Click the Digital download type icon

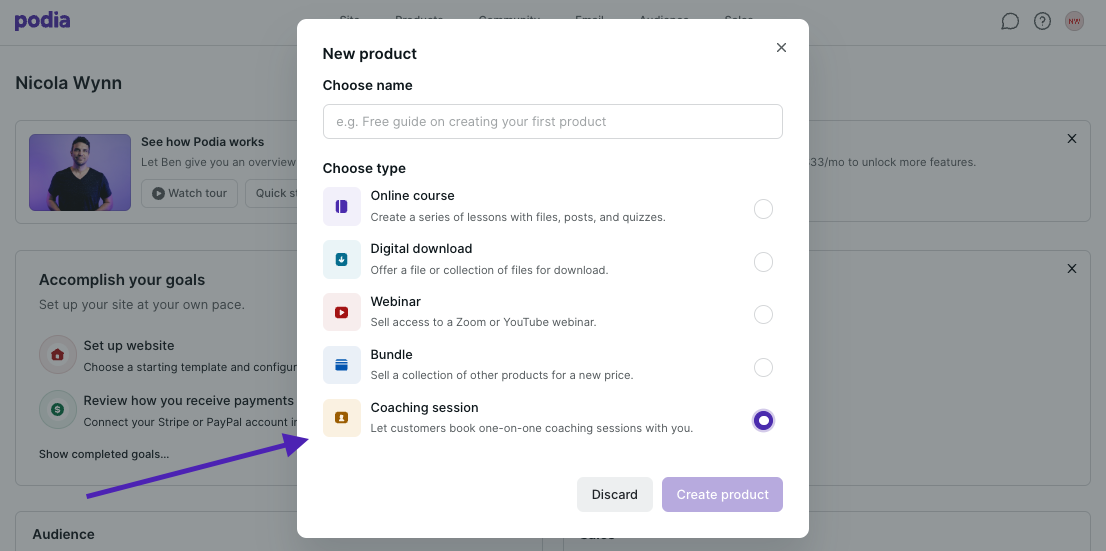point(341,260)
